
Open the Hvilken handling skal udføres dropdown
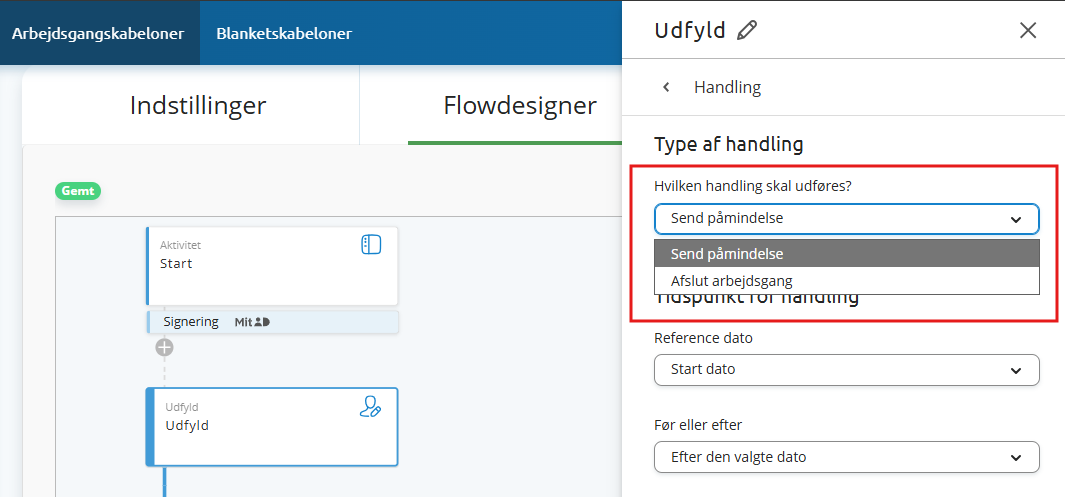(846, 219)
